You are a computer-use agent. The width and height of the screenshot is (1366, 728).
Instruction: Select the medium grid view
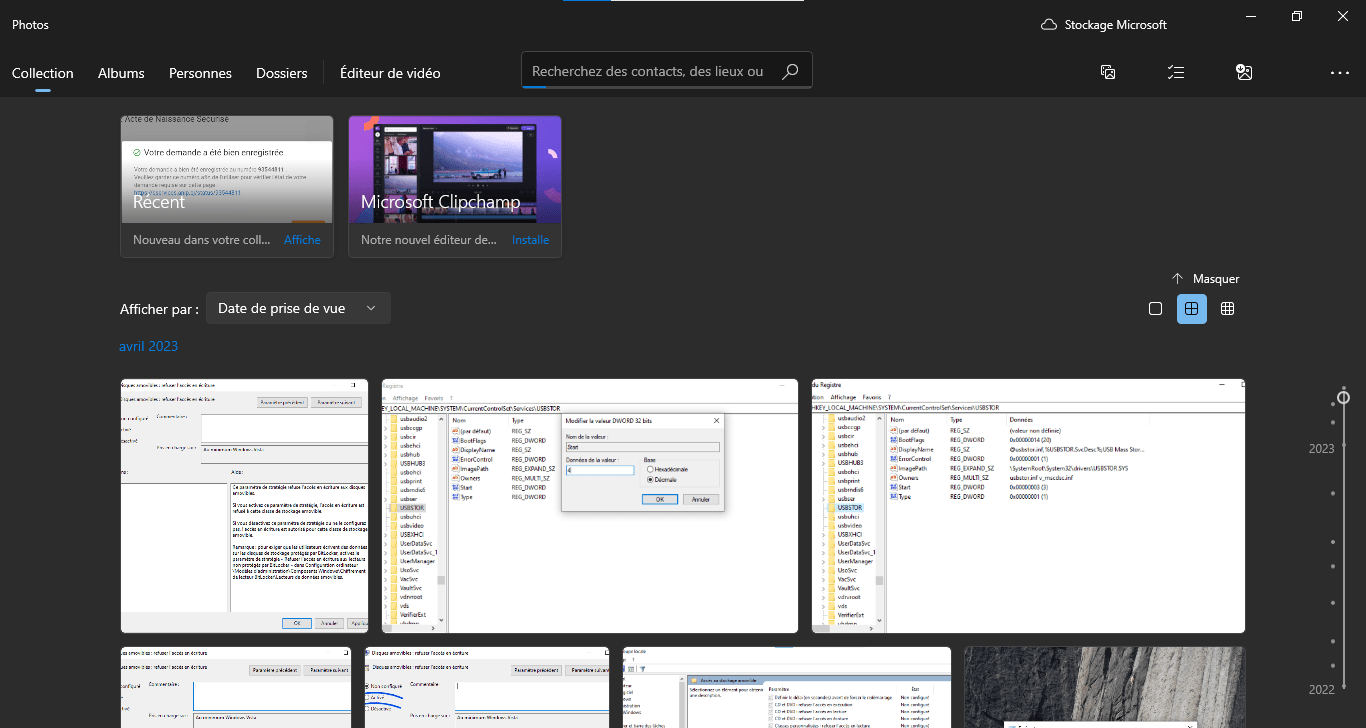(x=1191, y=309)
